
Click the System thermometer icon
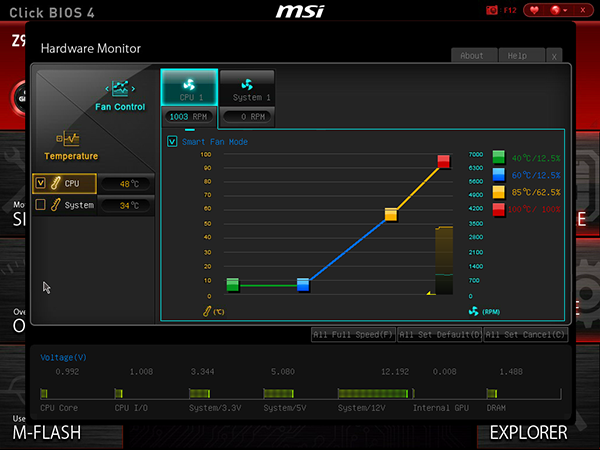pos(55,205)
